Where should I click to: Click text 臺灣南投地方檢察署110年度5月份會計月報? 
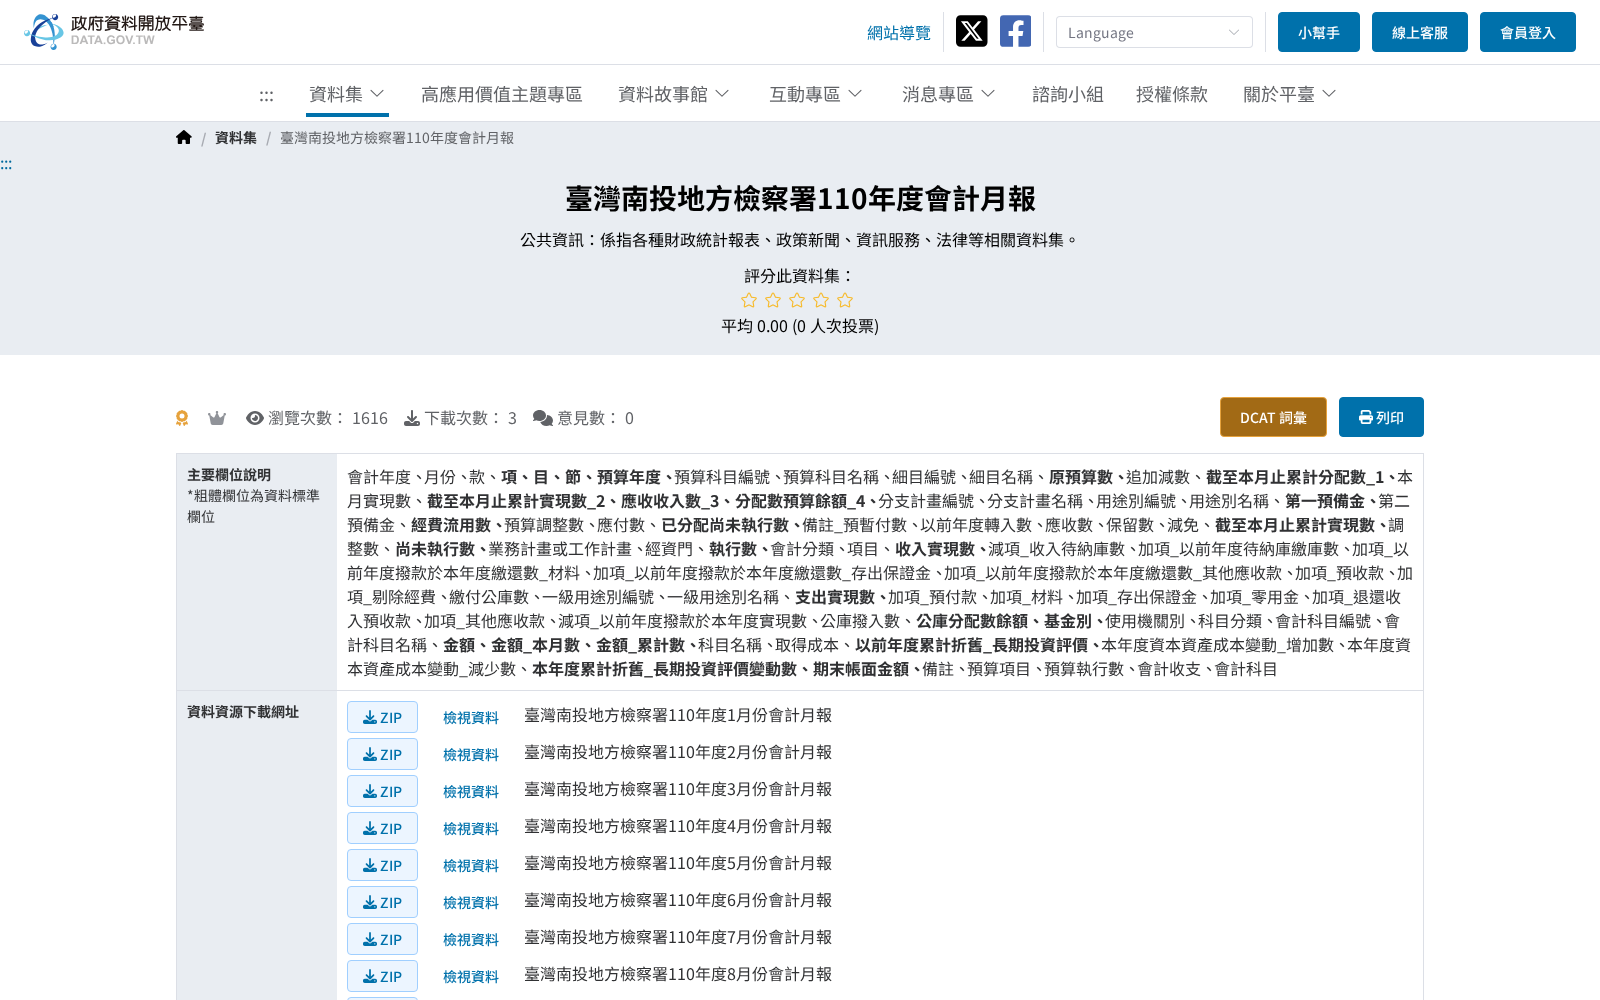point(678,863)
